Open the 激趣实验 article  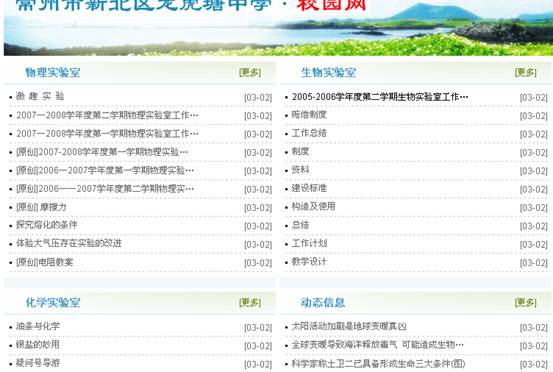(40, 96)
